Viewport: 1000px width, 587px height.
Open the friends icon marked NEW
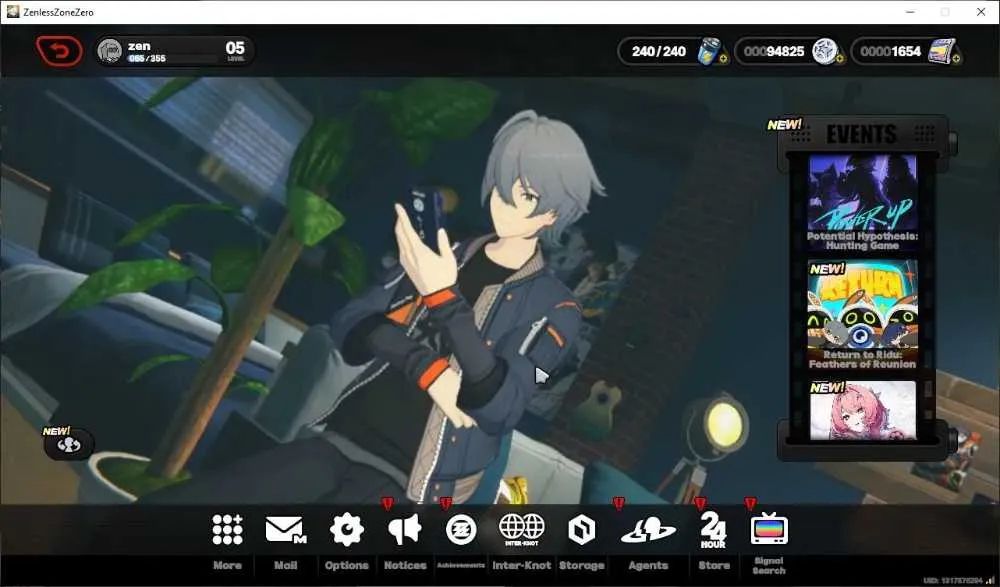click(x=69, y=444)
